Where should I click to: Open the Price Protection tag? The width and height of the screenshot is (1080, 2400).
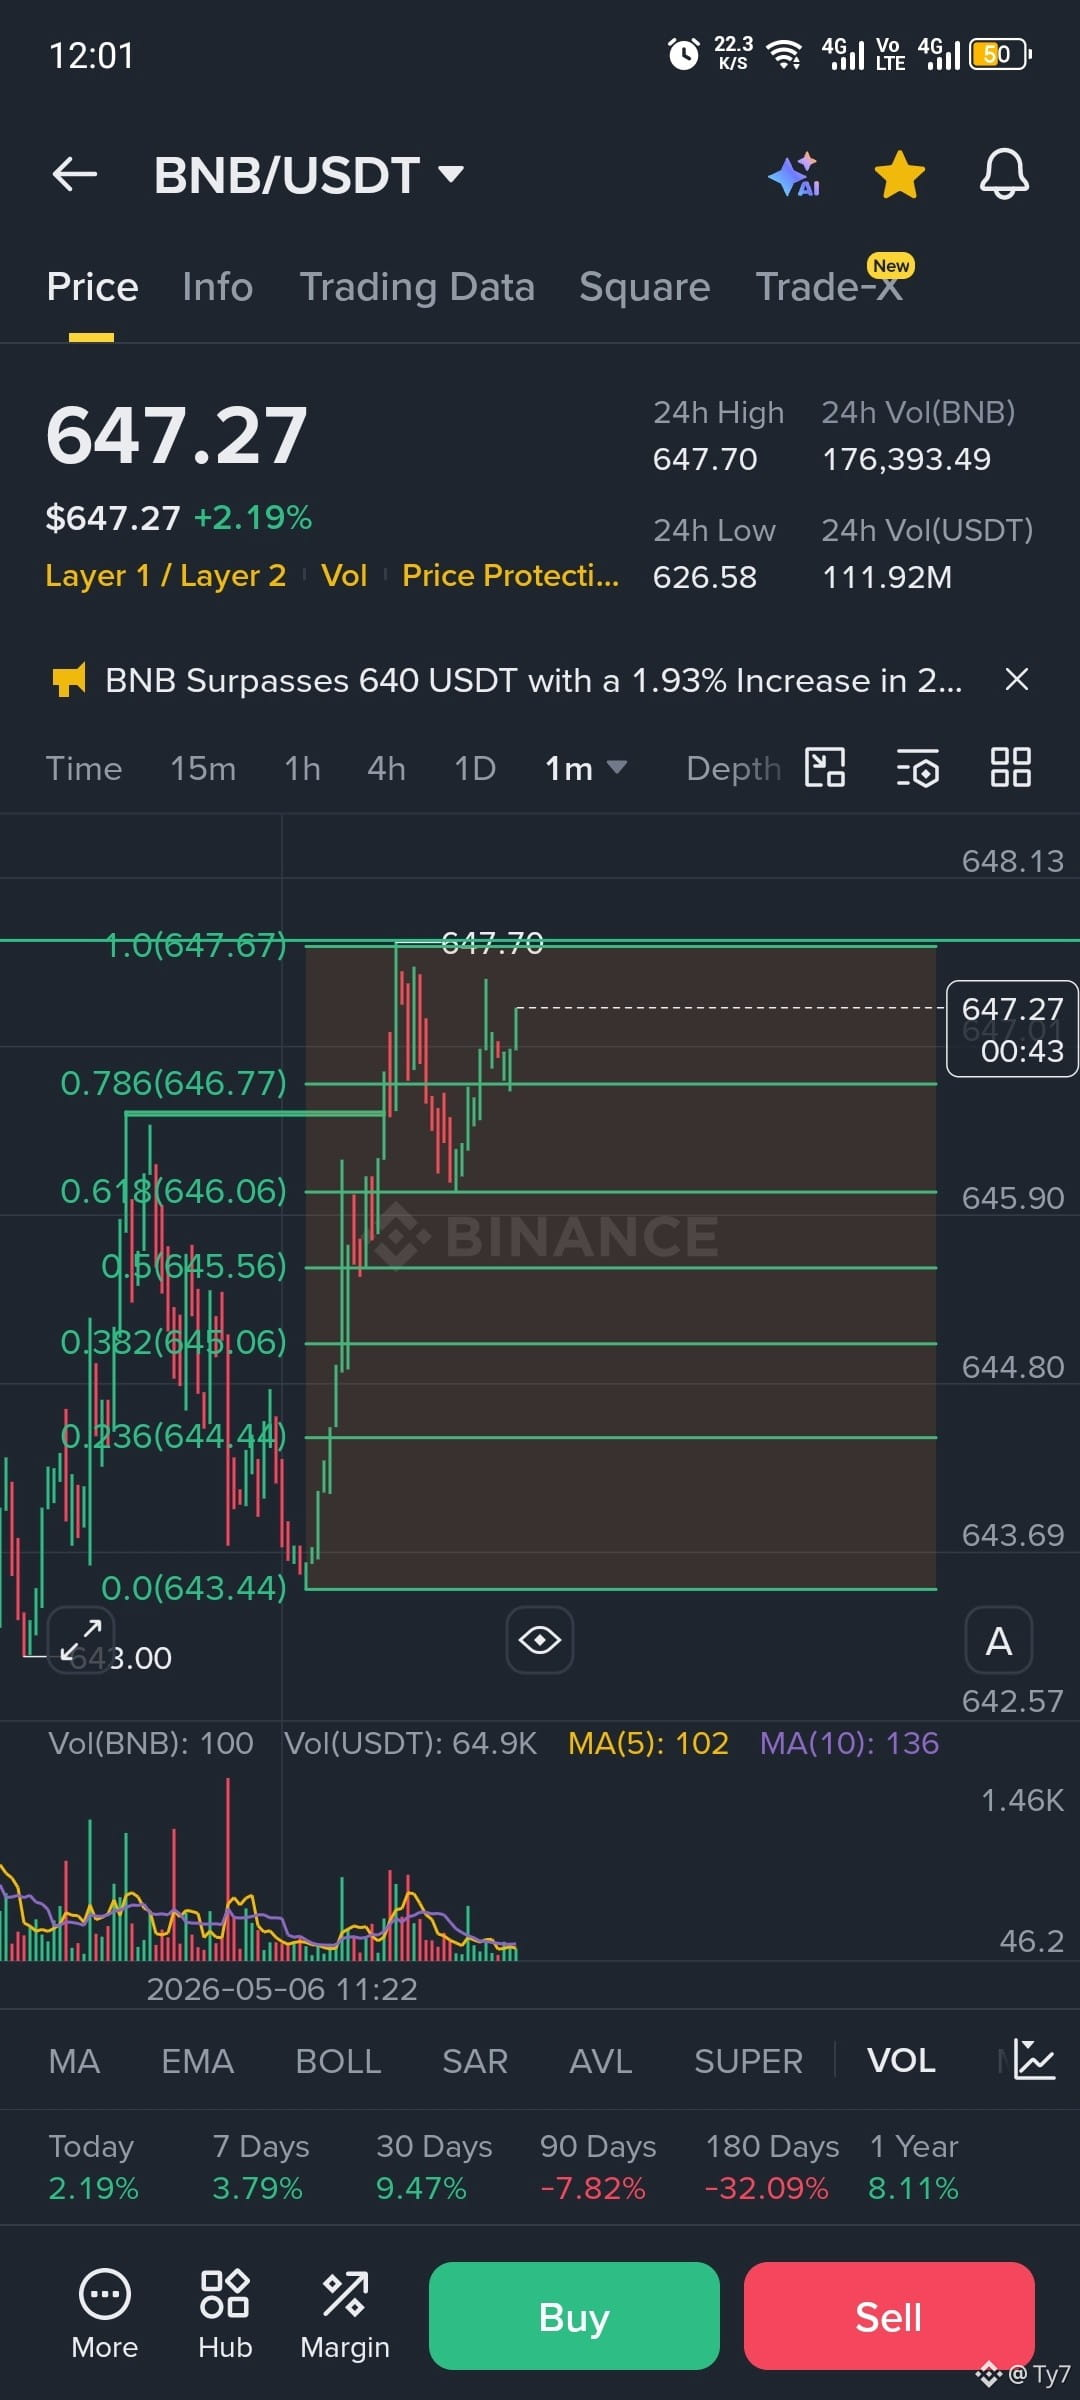point(510,575)
